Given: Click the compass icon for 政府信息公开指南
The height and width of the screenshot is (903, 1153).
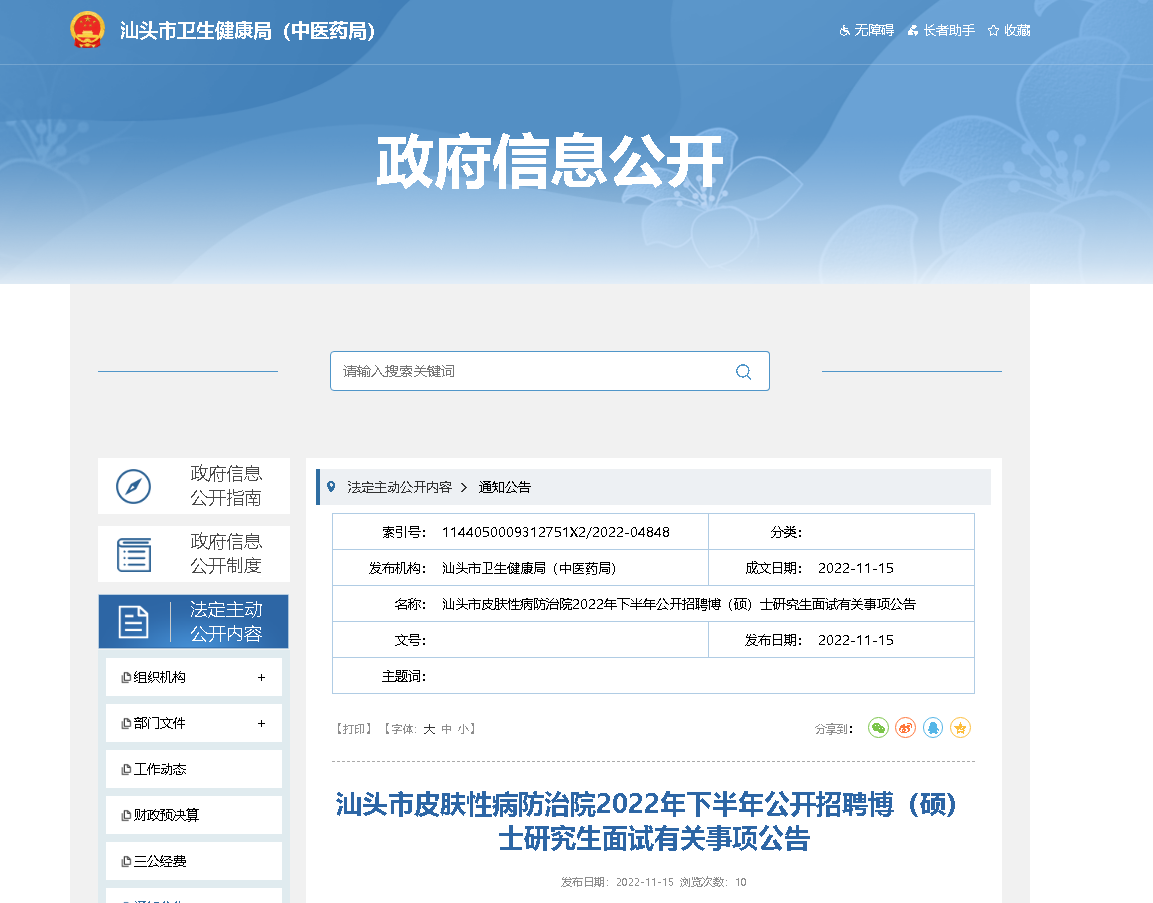Looking at the screenshot, I should click(x=133, y=486).
